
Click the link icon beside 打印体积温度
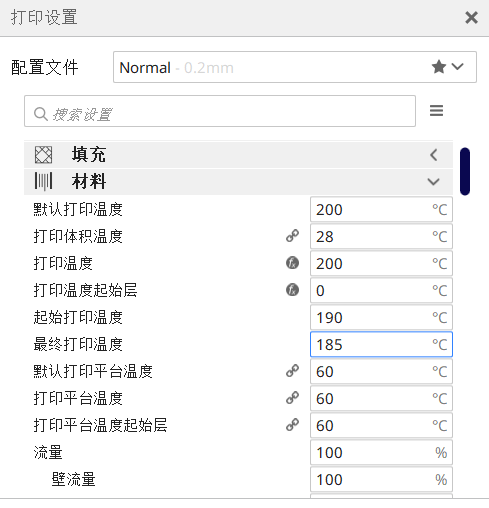tap(292, 236)
